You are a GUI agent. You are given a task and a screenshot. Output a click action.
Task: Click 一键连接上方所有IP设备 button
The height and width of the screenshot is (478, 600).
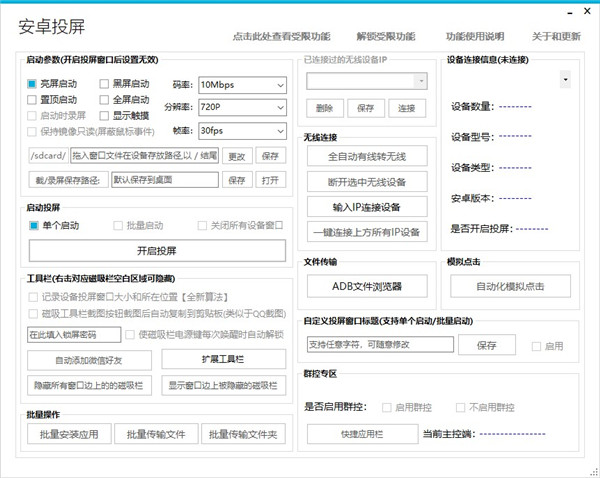click(x=367, y=232)
